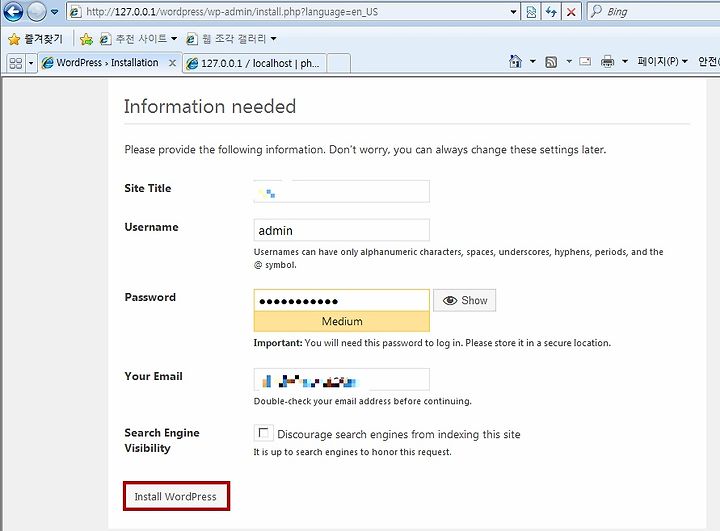Click the Home icon in command bar
This screenshot has width=720, height=531.
[x=515, y=61]
